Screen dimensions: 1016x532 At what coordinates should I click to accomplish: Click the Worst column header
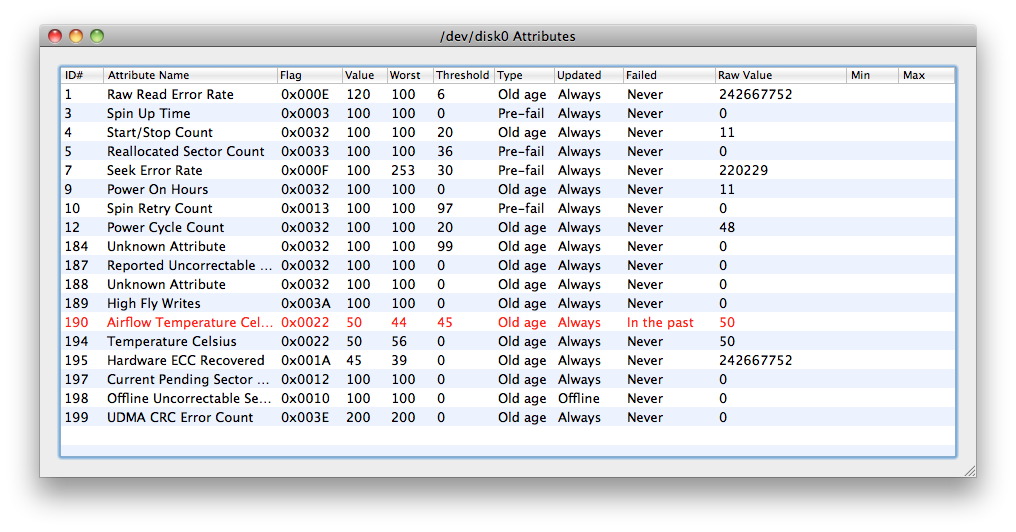(410, 75)
